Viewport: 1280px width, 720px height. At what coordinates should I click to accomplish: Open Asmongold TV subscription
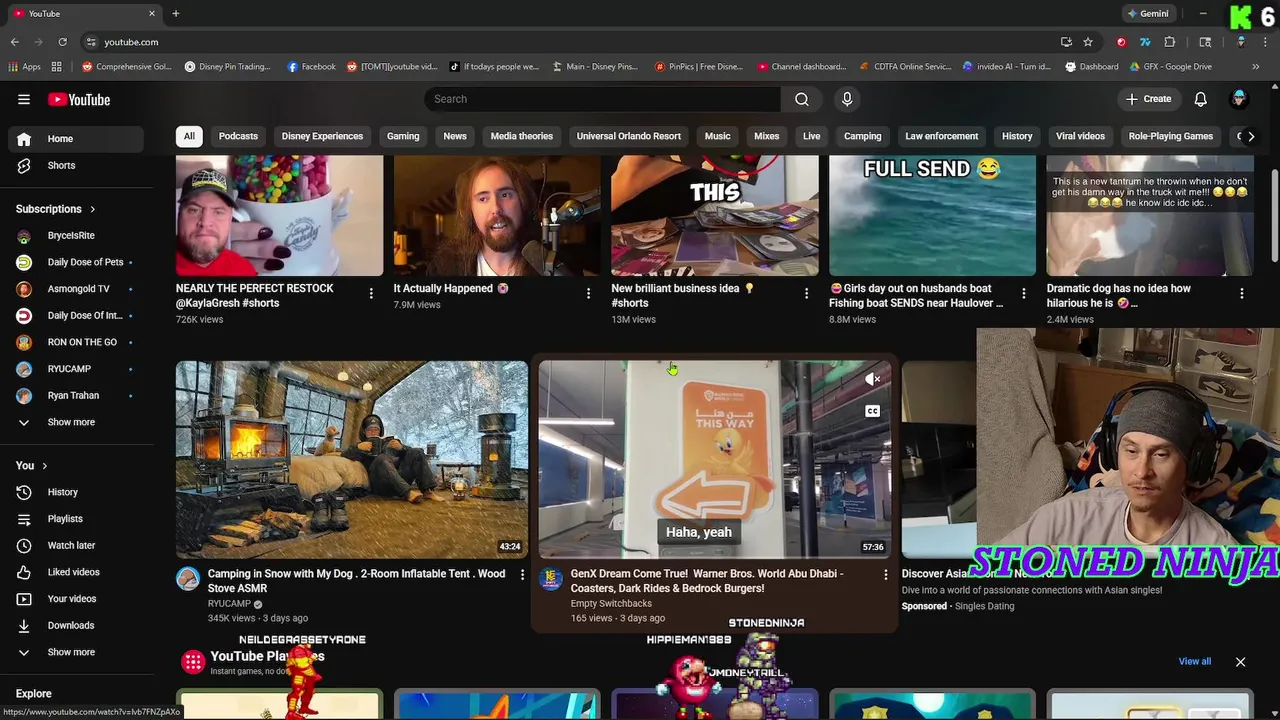[80, 289]
